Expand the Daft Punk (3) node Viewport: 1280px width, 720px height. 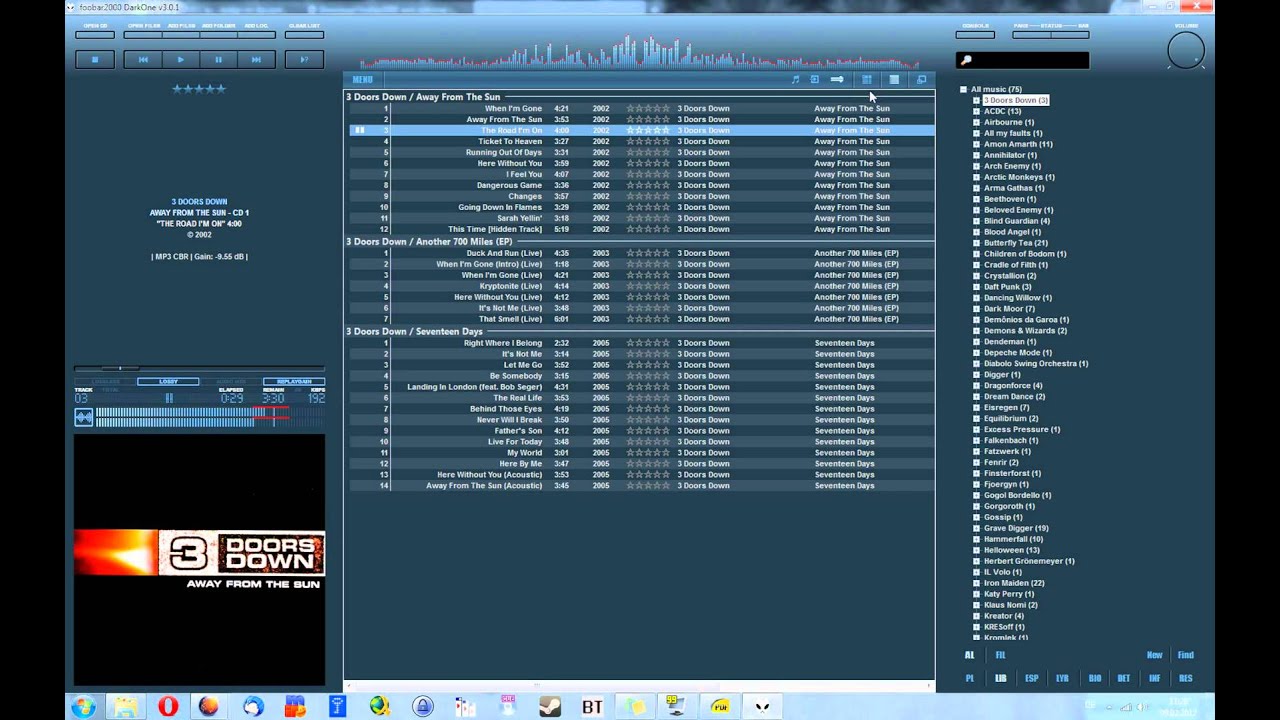click(976, 287)
